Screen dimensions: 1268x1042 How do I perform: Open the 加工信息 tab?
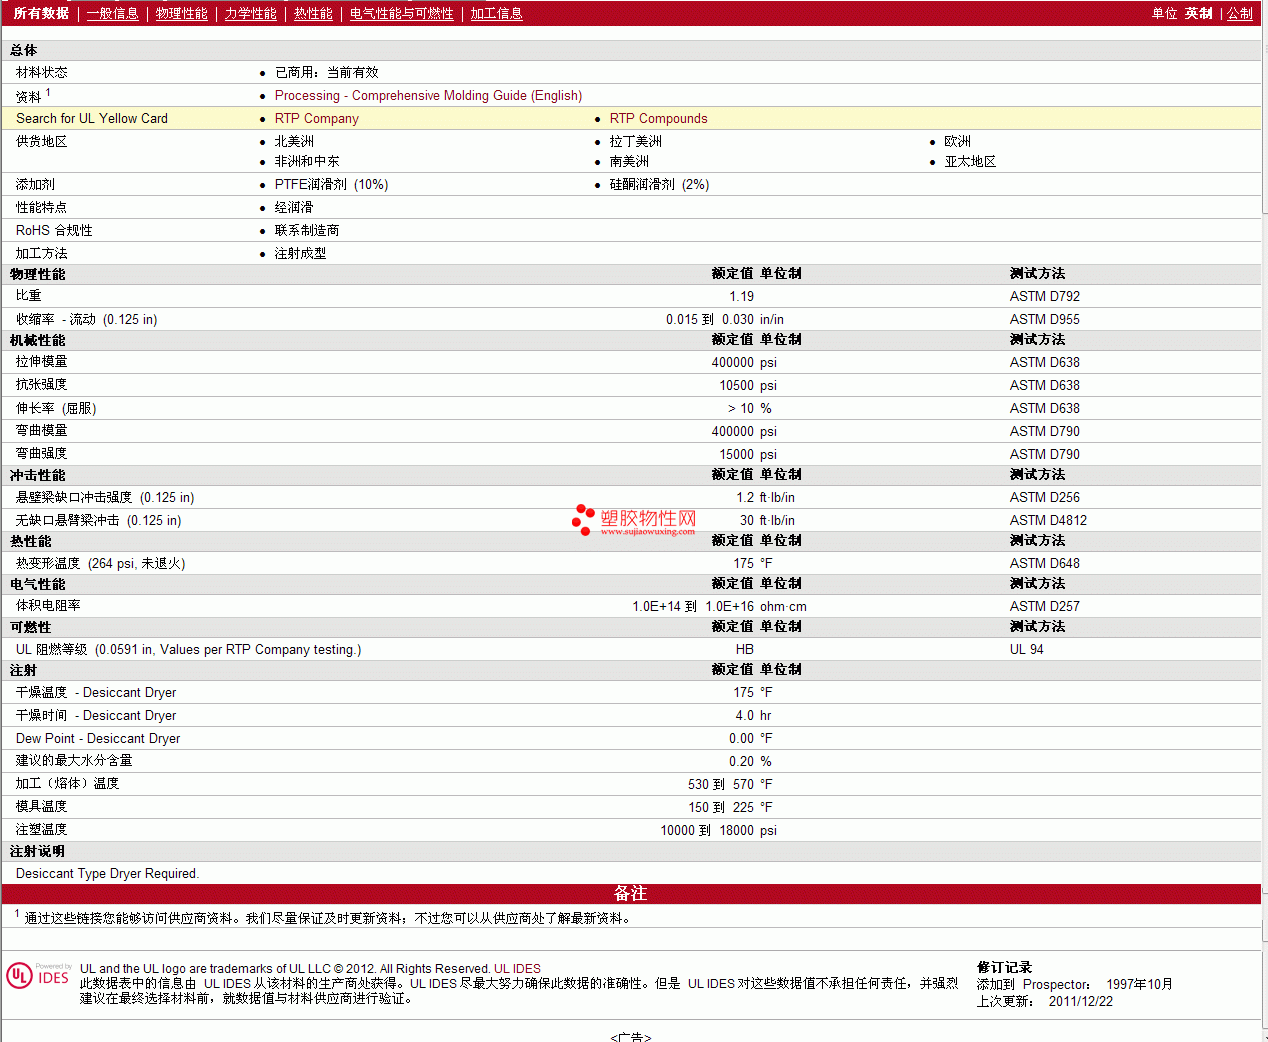click(x=496, y=13)
